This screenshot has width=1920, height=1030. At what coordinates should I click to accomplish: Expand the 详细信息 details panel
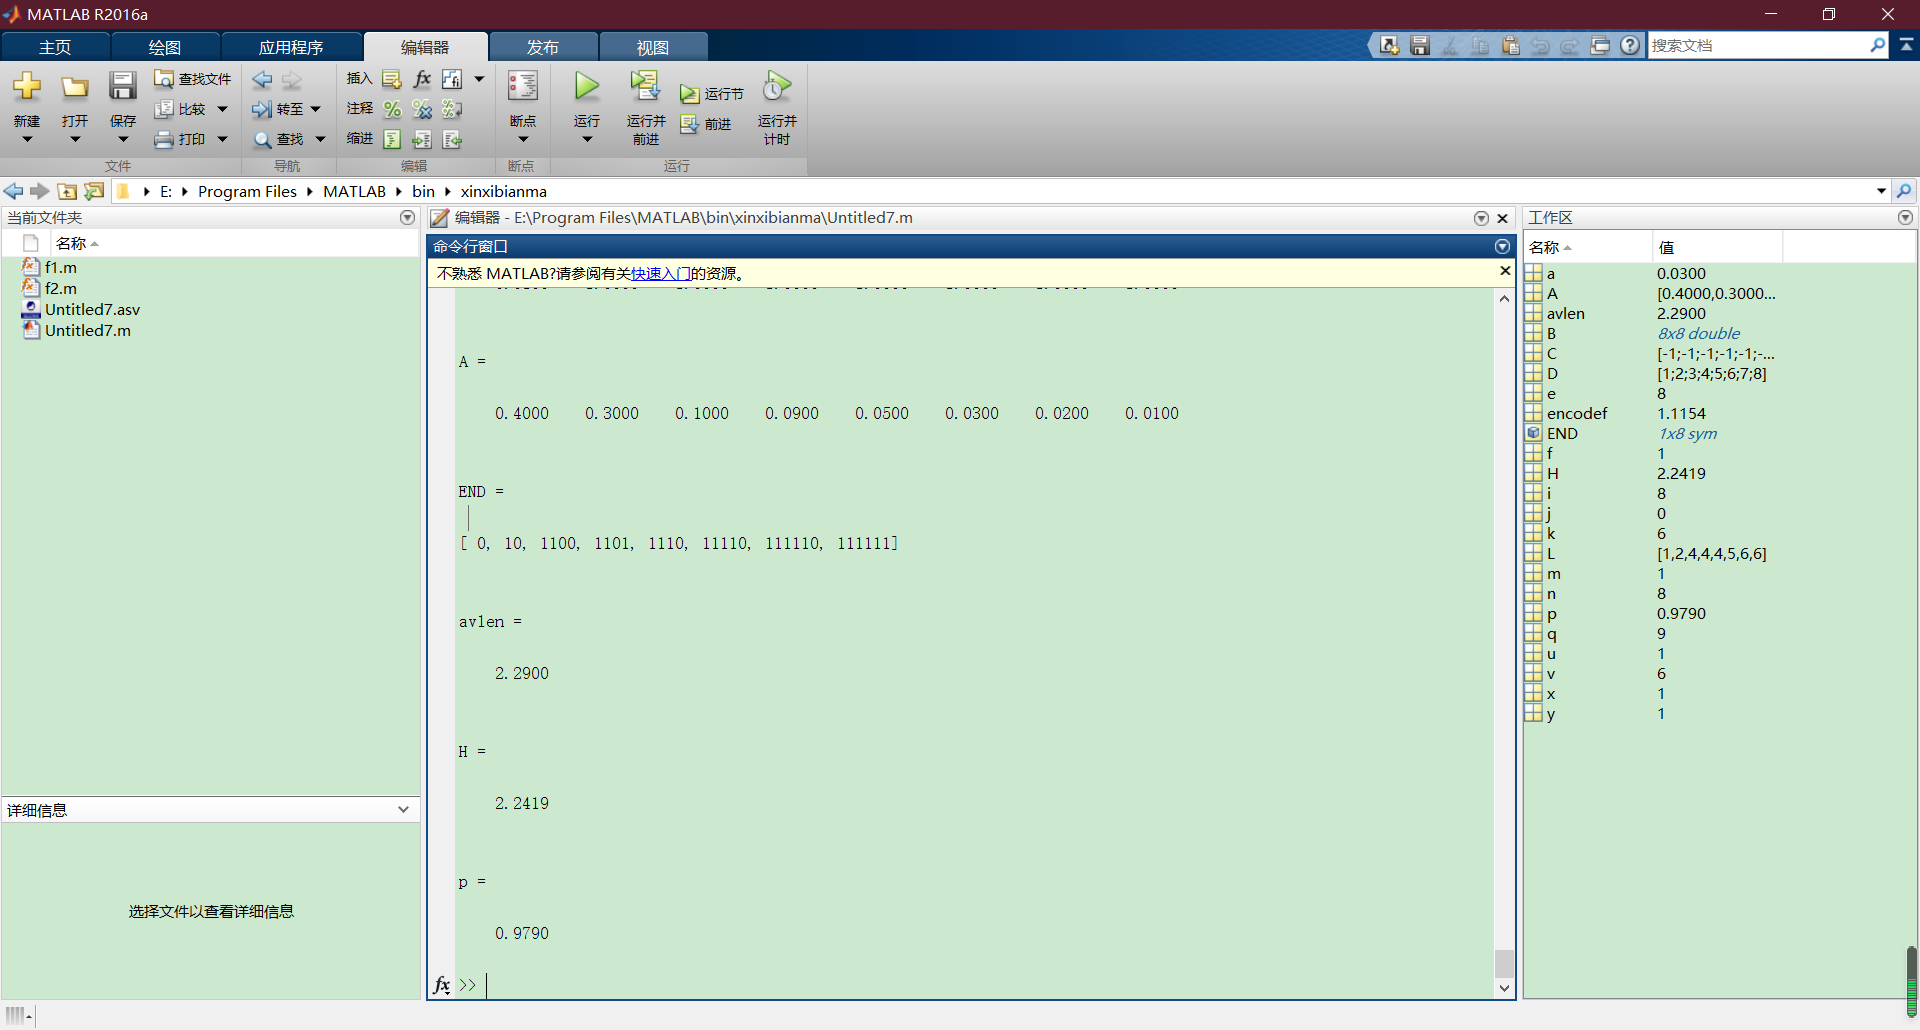pyautogui.click(x=403, y=809)
